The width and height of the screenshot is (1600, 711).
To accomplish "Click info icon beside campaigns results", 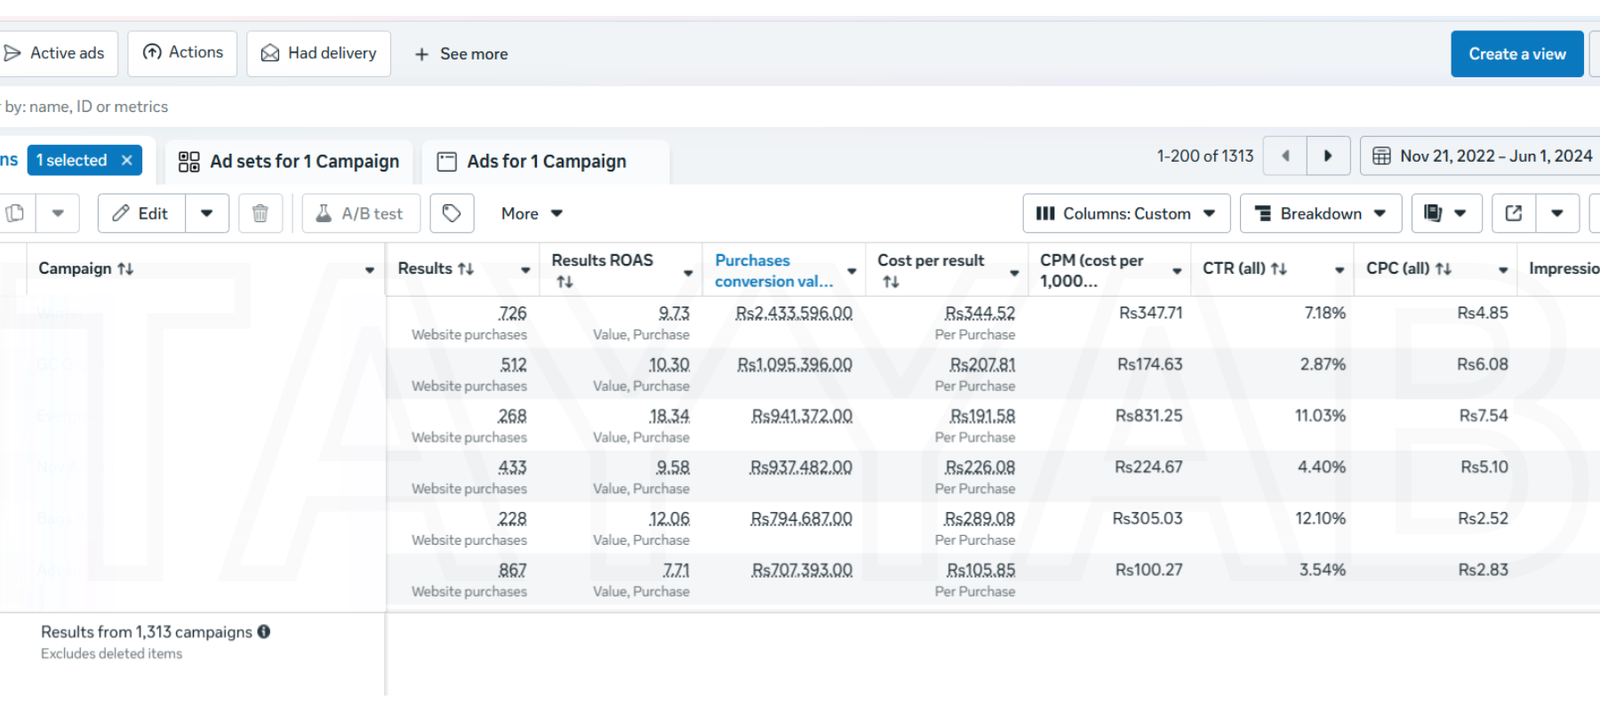I will click(264, 632).
